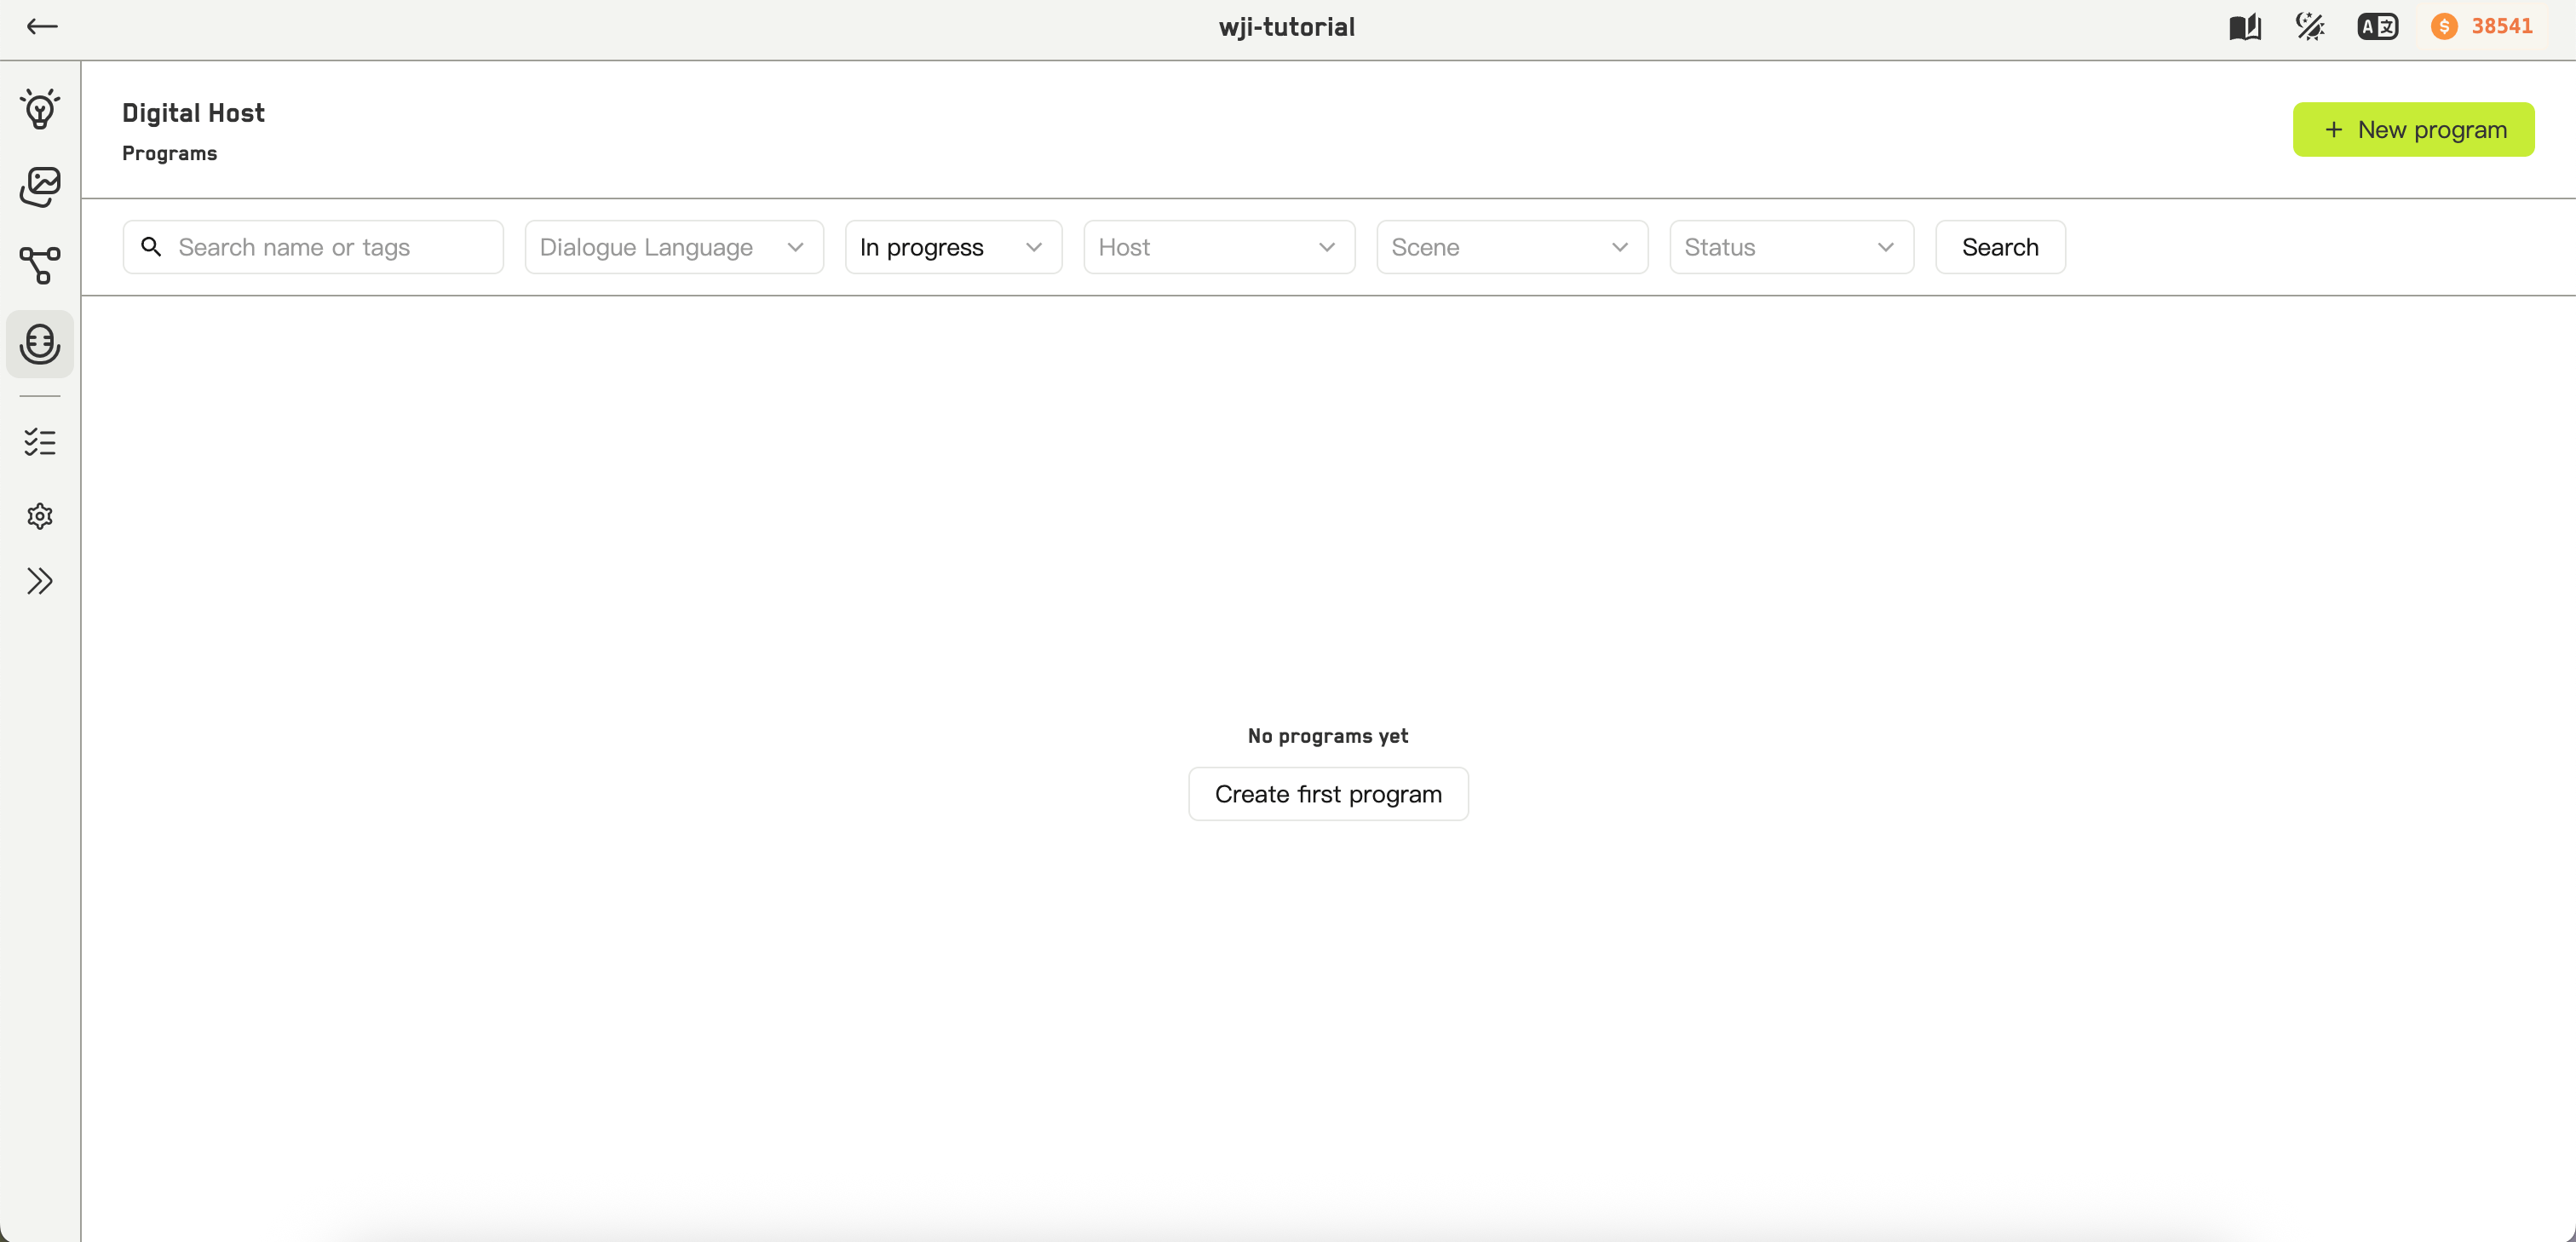Expand the Scene dropdown
This screenshot has height=1242, width=2576.
(1512, 247)
